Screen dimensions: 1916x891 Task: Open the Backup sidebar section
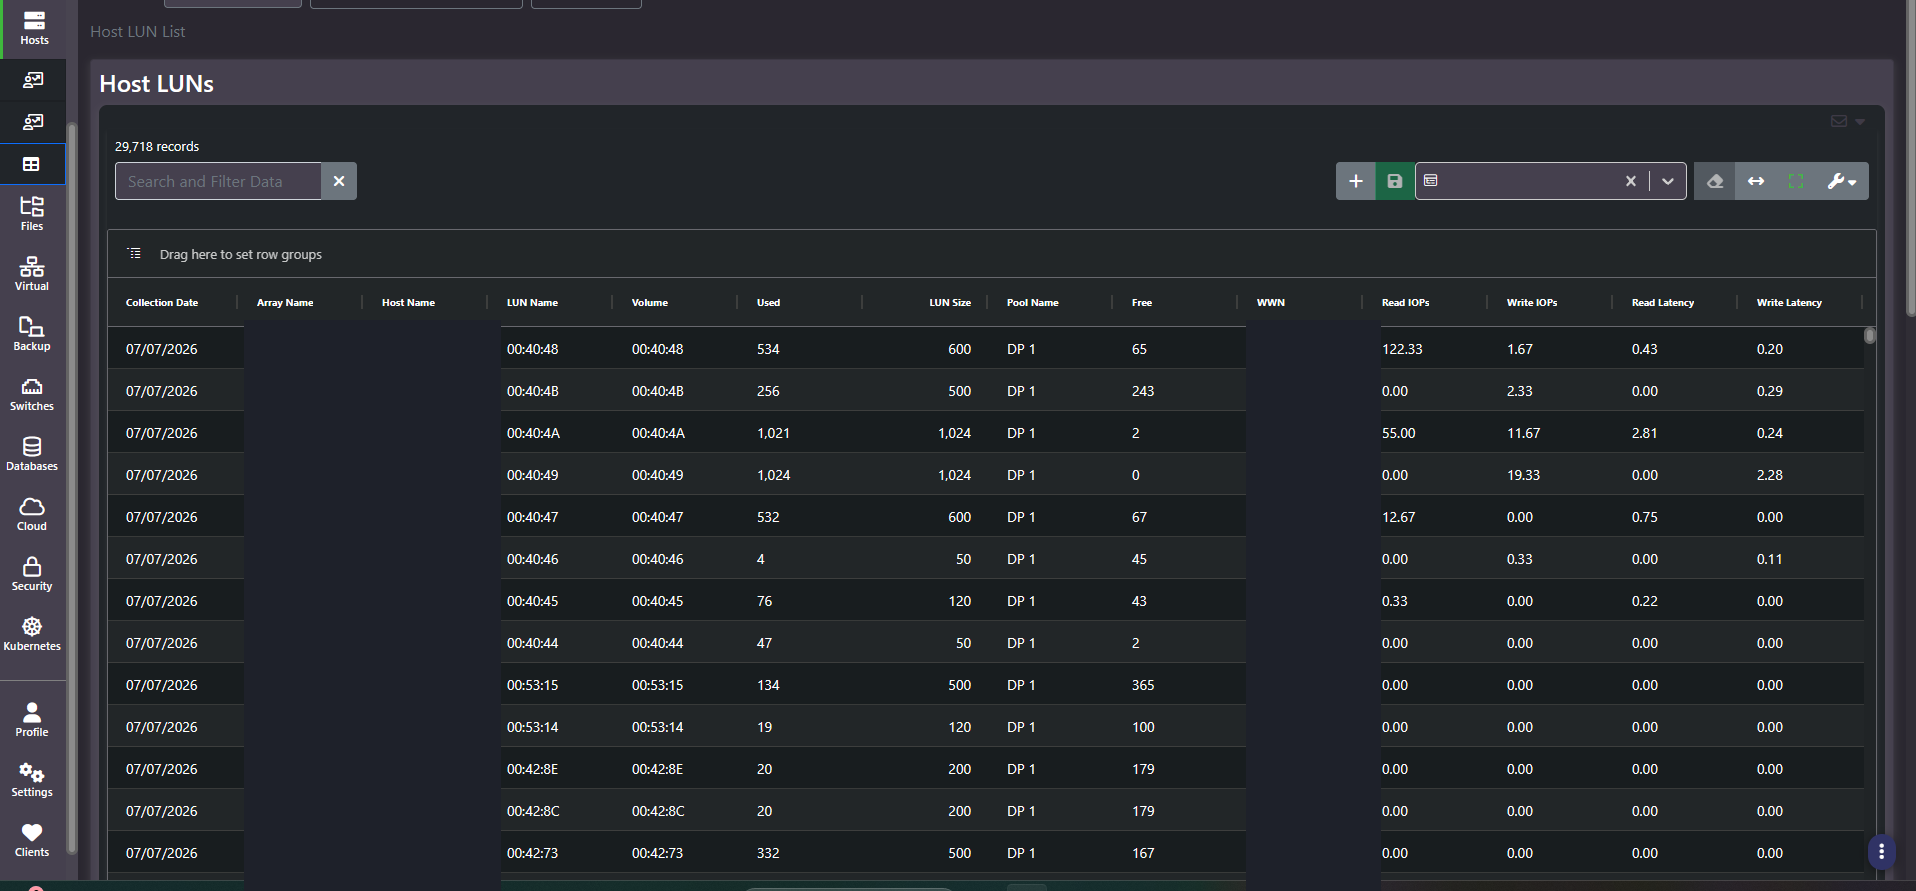click(32, 334)
